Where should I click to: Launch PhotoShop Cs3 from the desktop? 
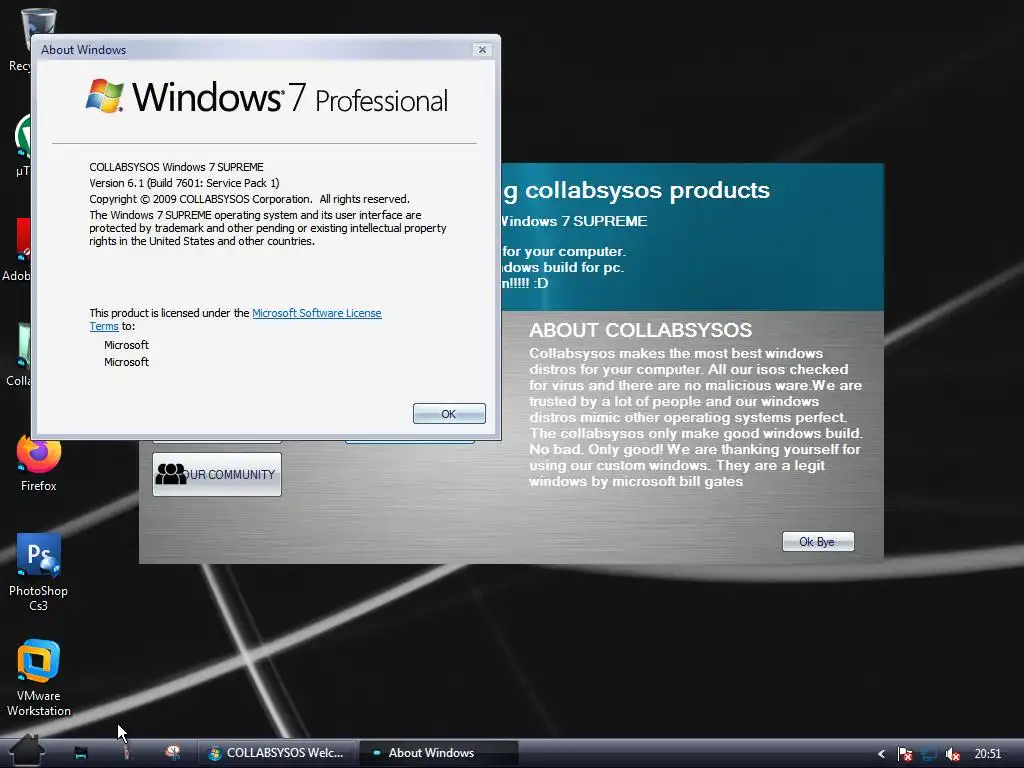pos(39,572)
